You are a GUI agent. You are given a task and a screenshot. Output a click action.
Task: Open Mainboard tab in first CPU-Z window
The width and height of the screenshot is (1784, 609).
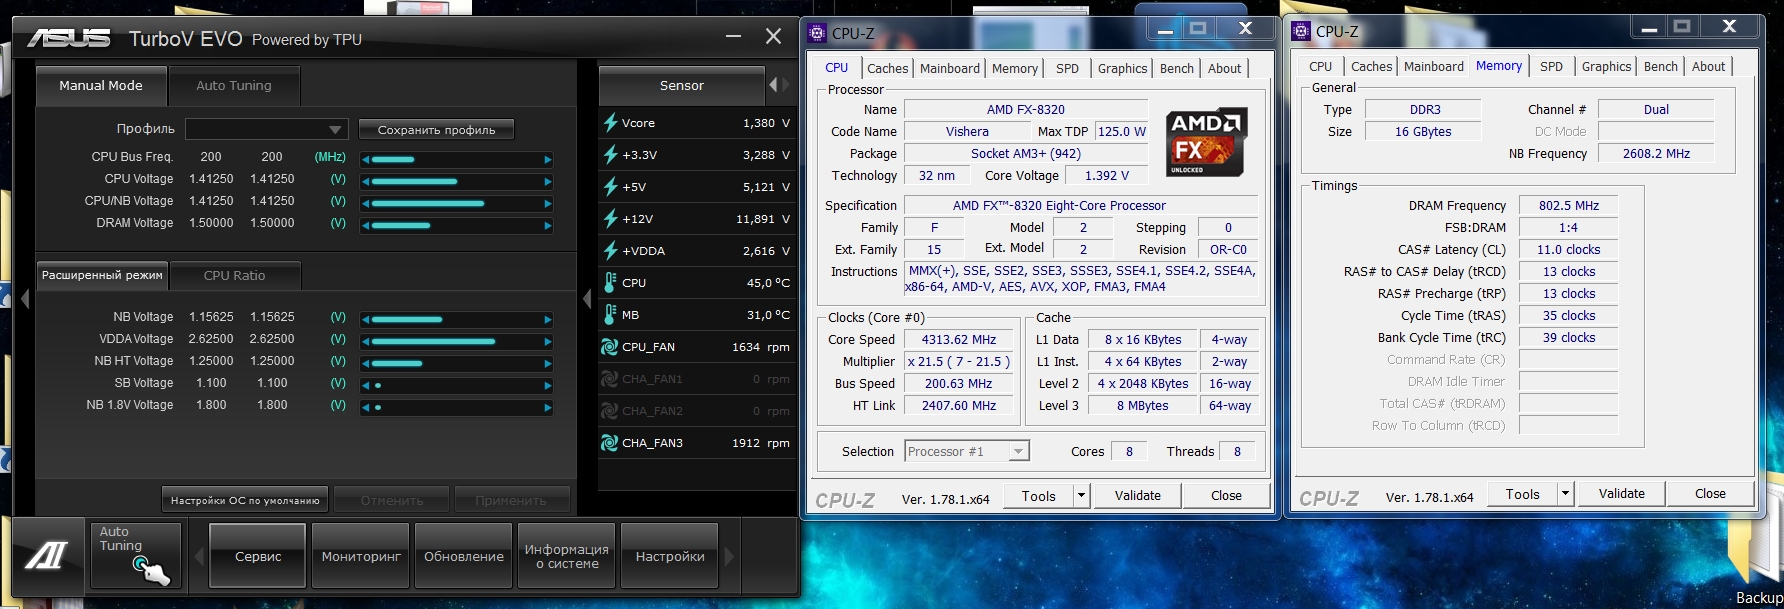click(950, 68)
